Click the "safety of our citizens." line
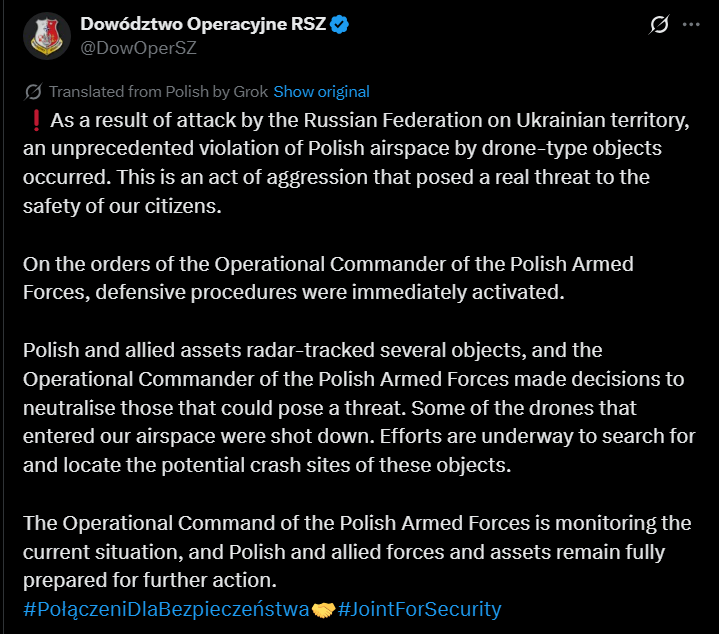Viewport: 719px width, 634px height. 122,206
